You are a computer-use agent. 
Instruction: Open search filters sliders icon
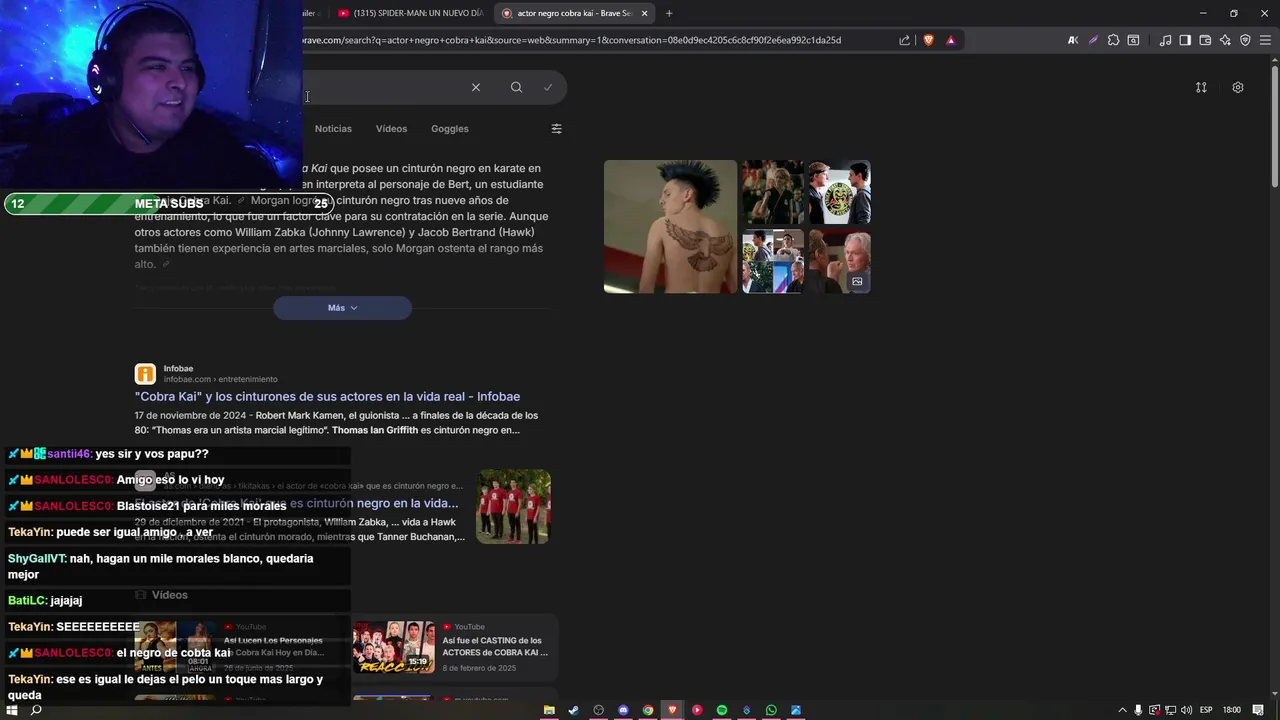pos(556,128)
